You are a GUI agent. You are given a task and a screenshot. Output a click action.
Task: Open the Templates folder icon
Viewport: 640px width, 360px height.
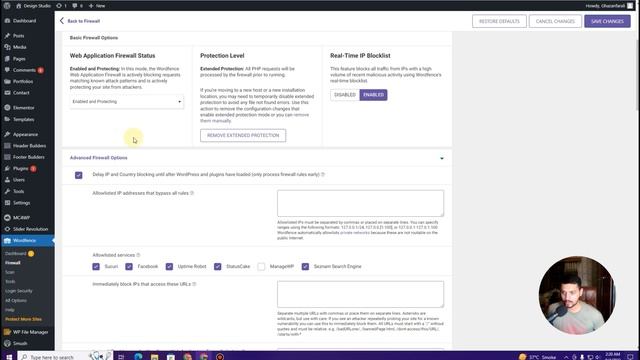[7, 119]
